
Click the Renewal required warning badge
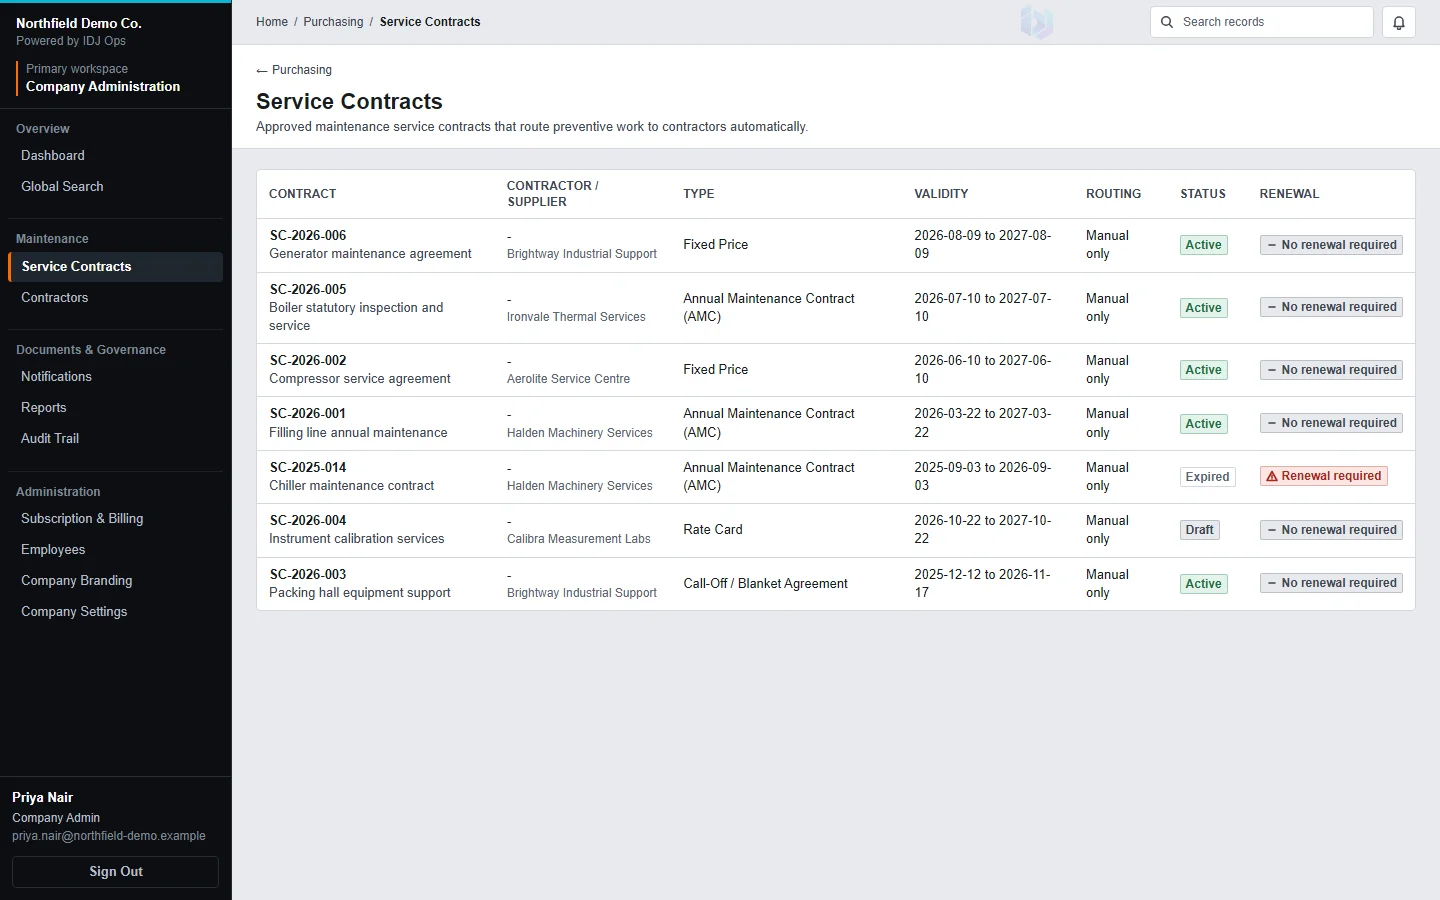tap(1324, 476)
